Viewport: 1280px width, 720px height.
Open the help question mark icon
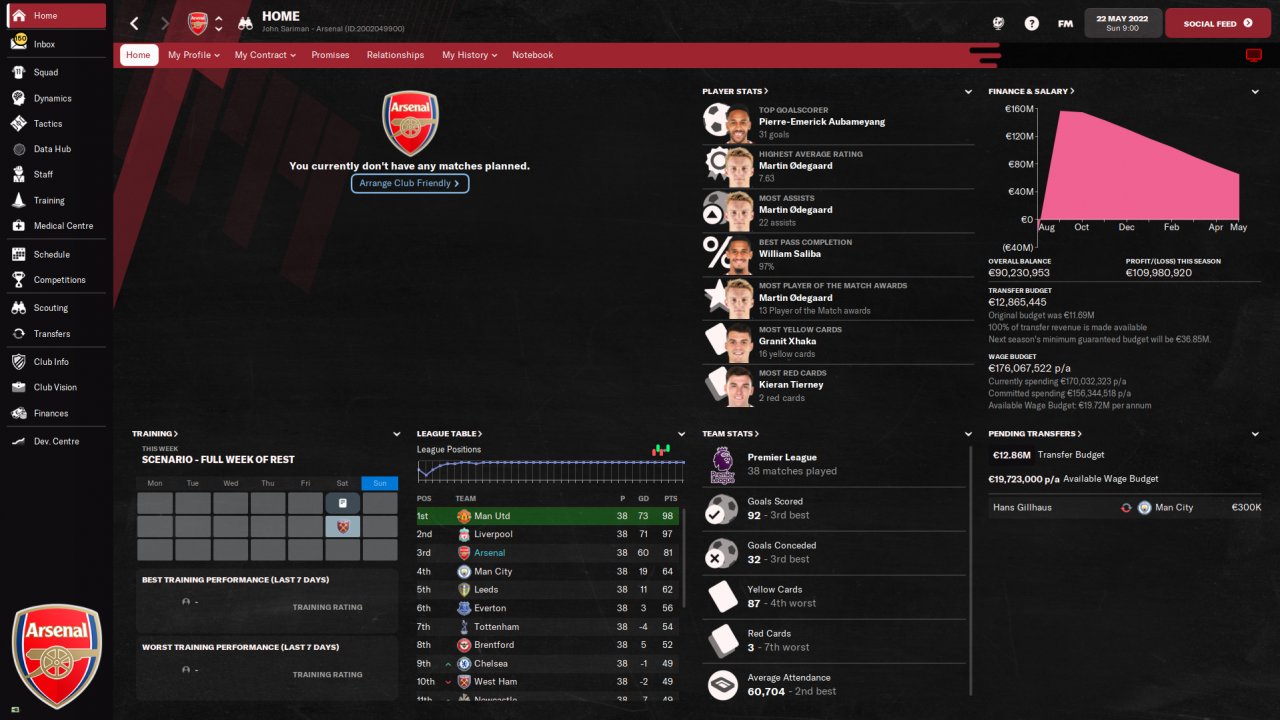(1032, 23)
